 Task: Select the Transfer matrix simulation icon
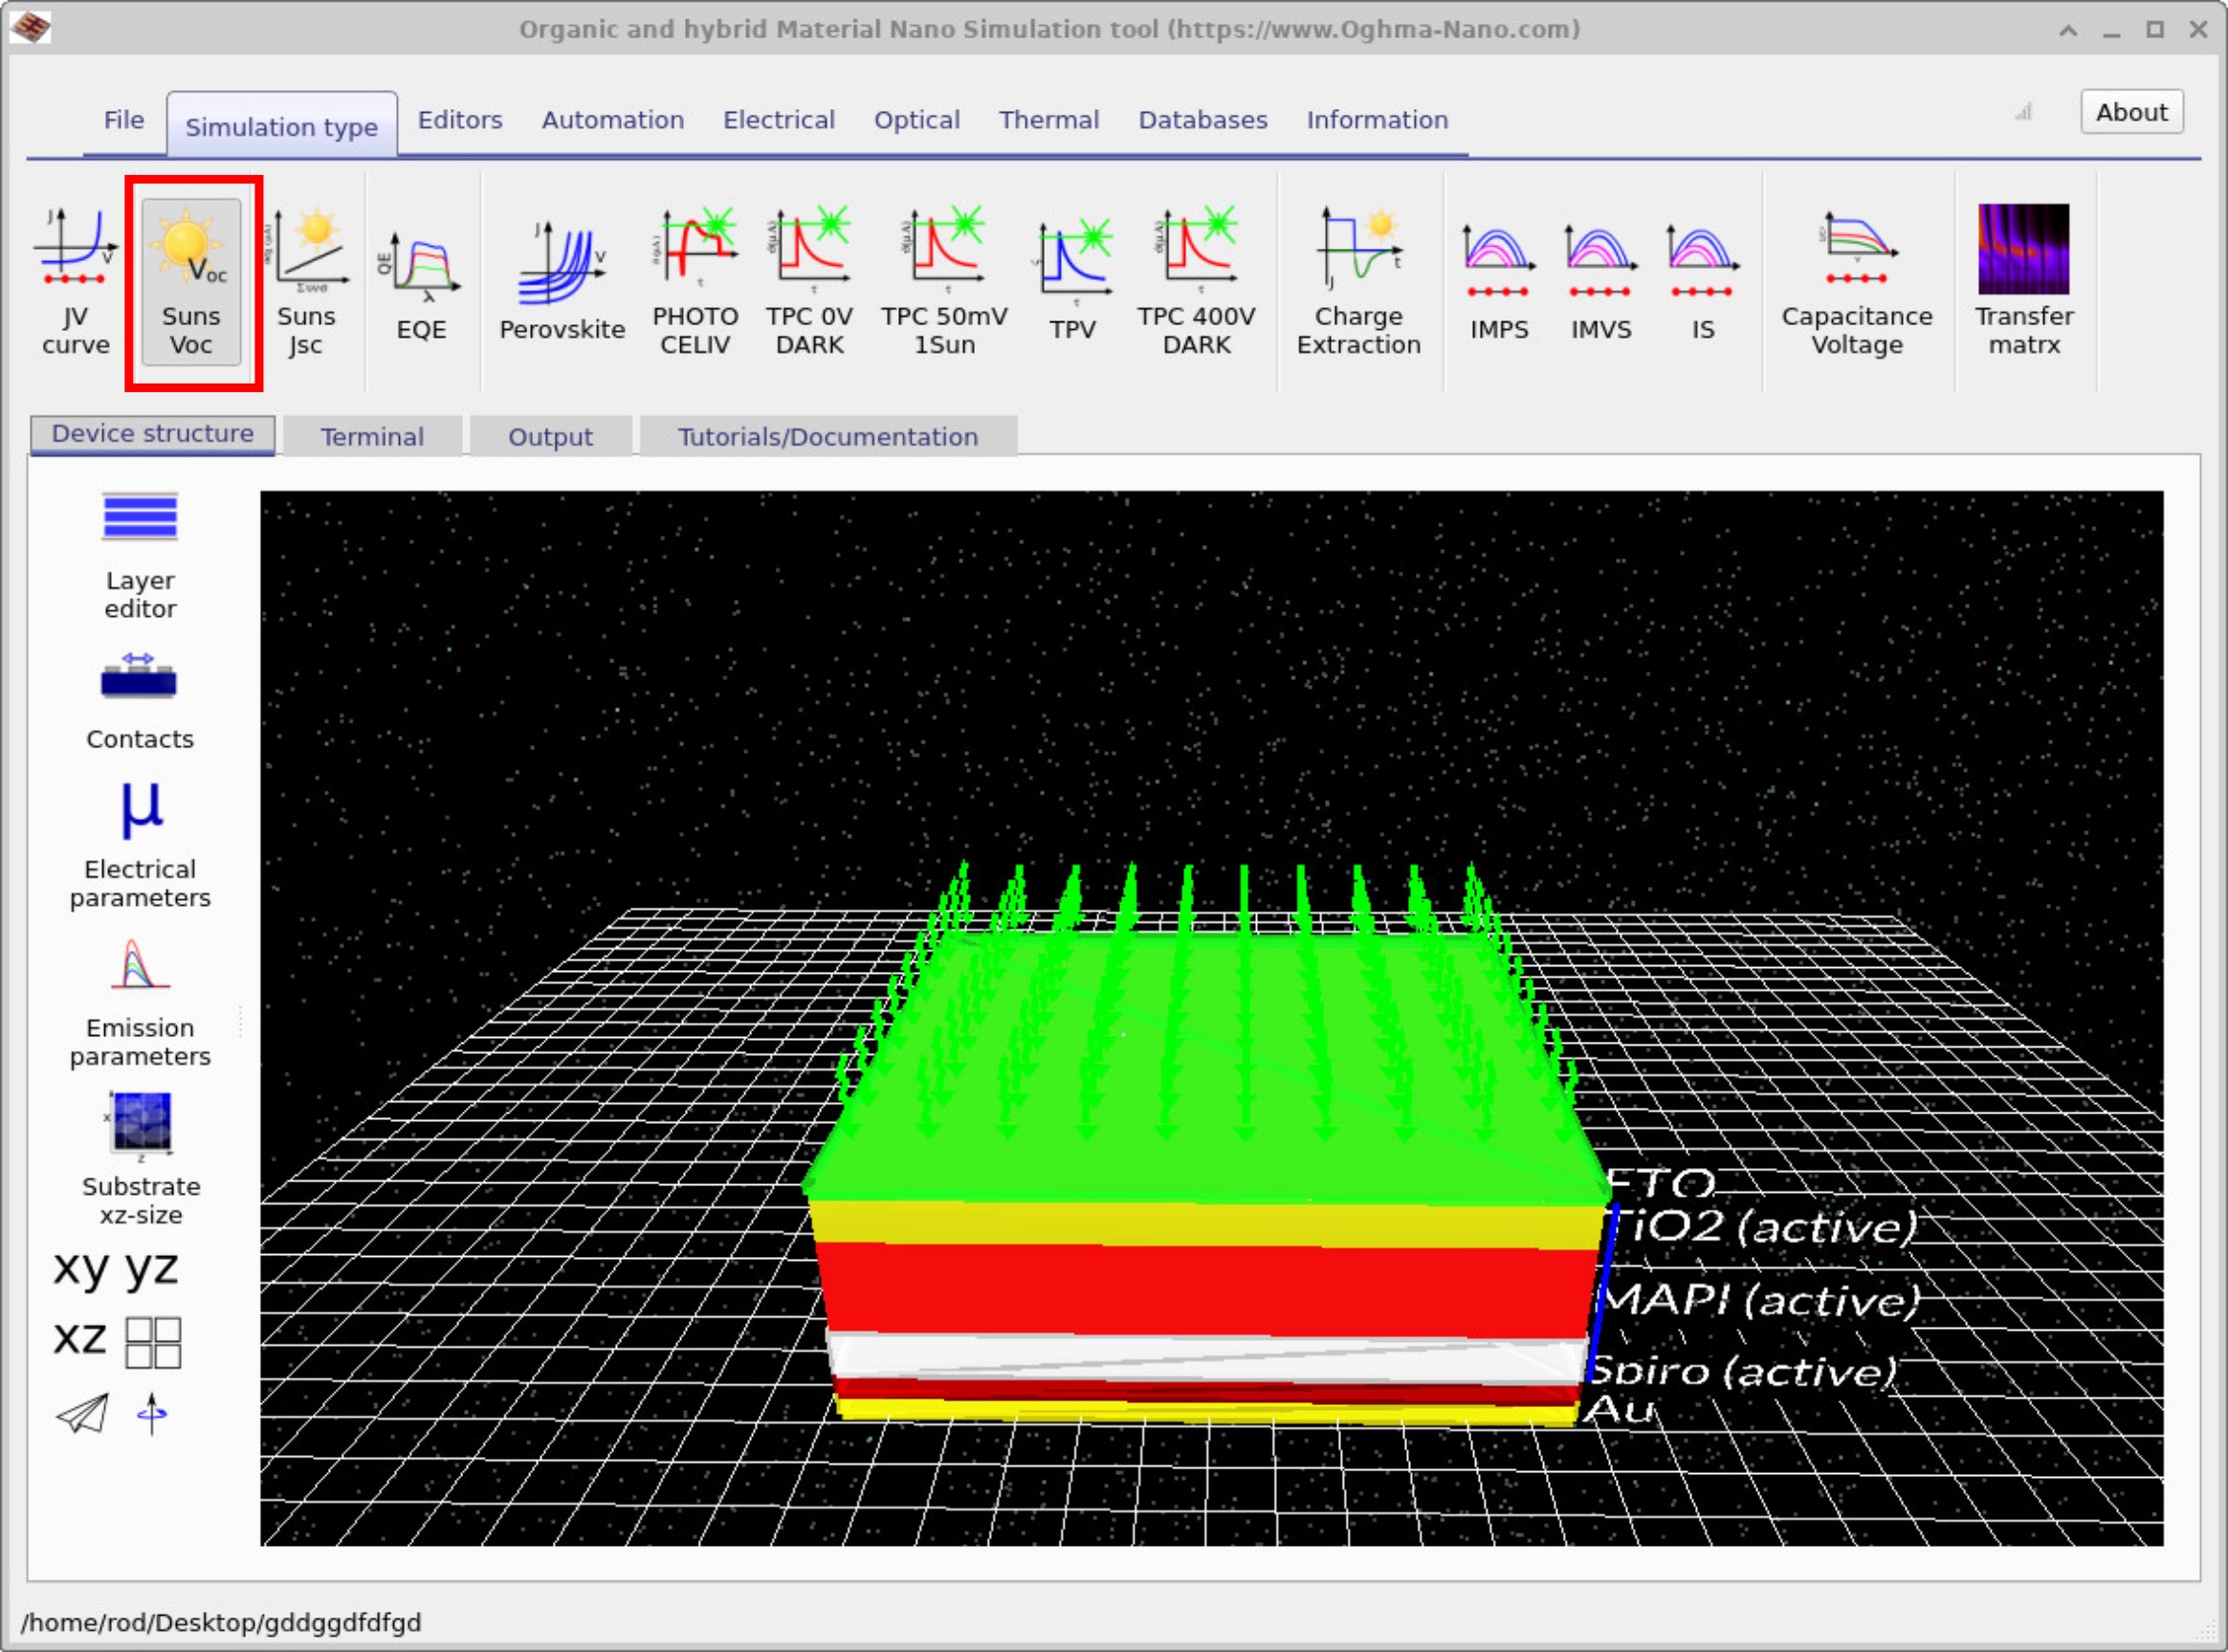tap(2022, 280)
